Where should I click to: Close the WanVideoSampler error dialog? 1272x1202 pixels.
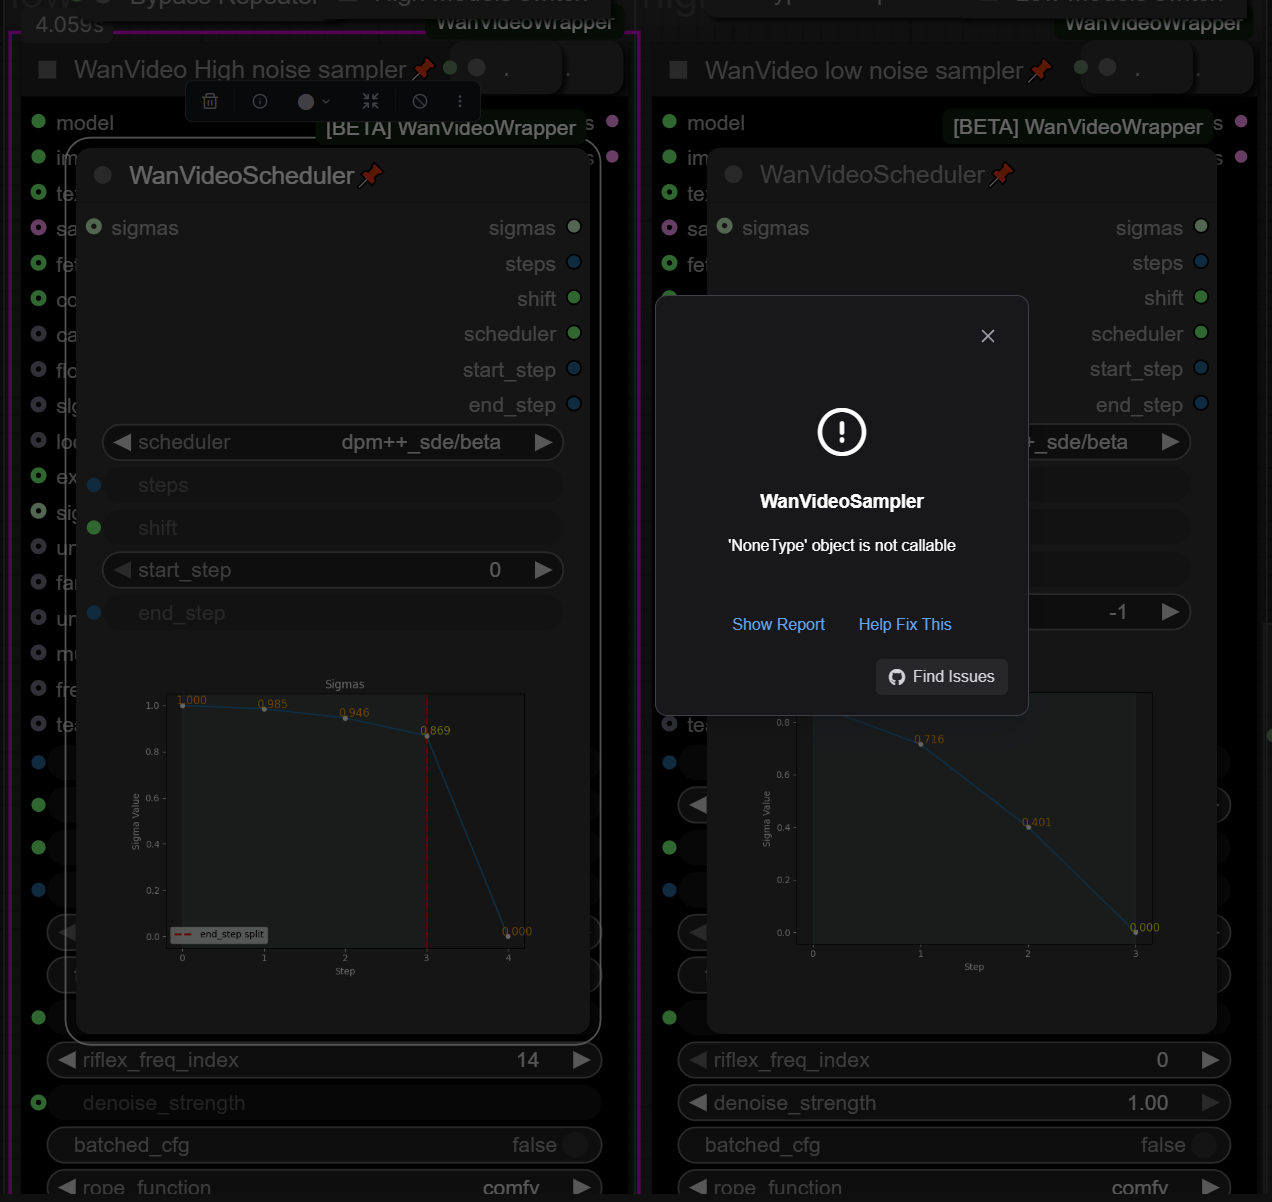click(988, 336)
